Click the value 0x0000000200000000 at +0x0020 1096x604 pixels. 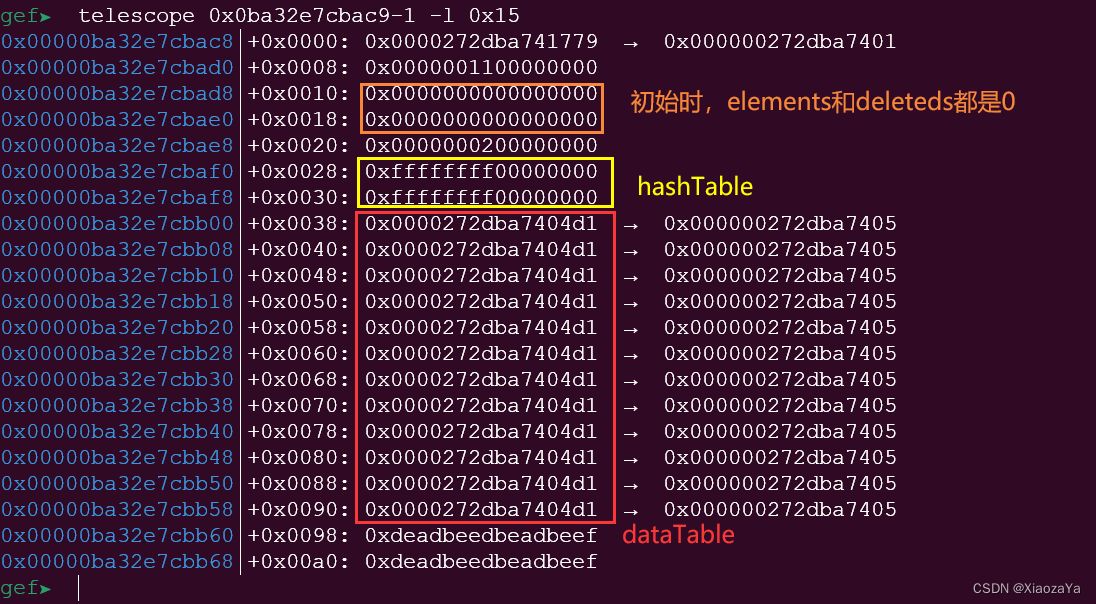pyautogui.click(x=481, y=145)
